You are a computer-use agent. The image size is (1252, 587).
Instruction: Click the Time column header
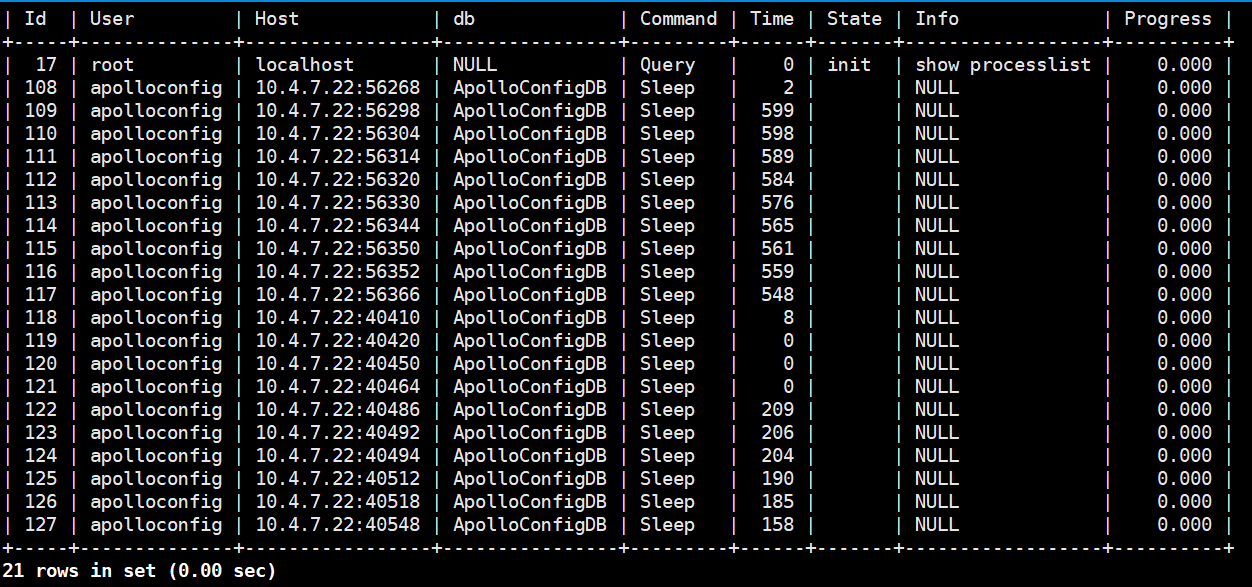tap(771, 19)
